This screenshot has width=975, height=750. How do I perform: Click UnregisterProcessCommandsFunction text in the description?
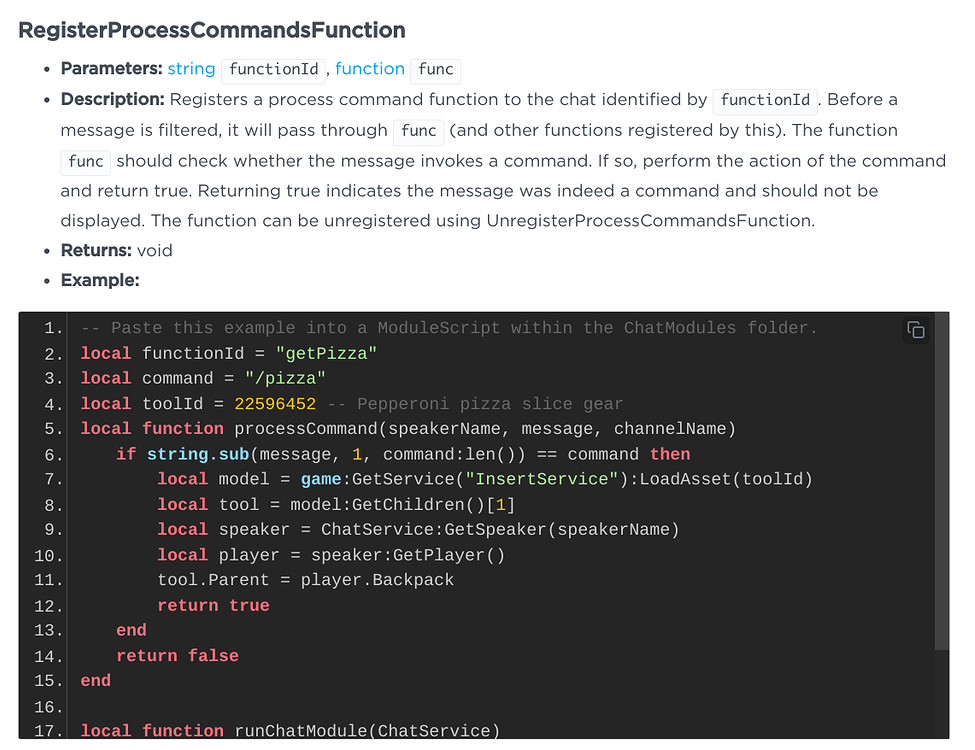tap(650, 220)
